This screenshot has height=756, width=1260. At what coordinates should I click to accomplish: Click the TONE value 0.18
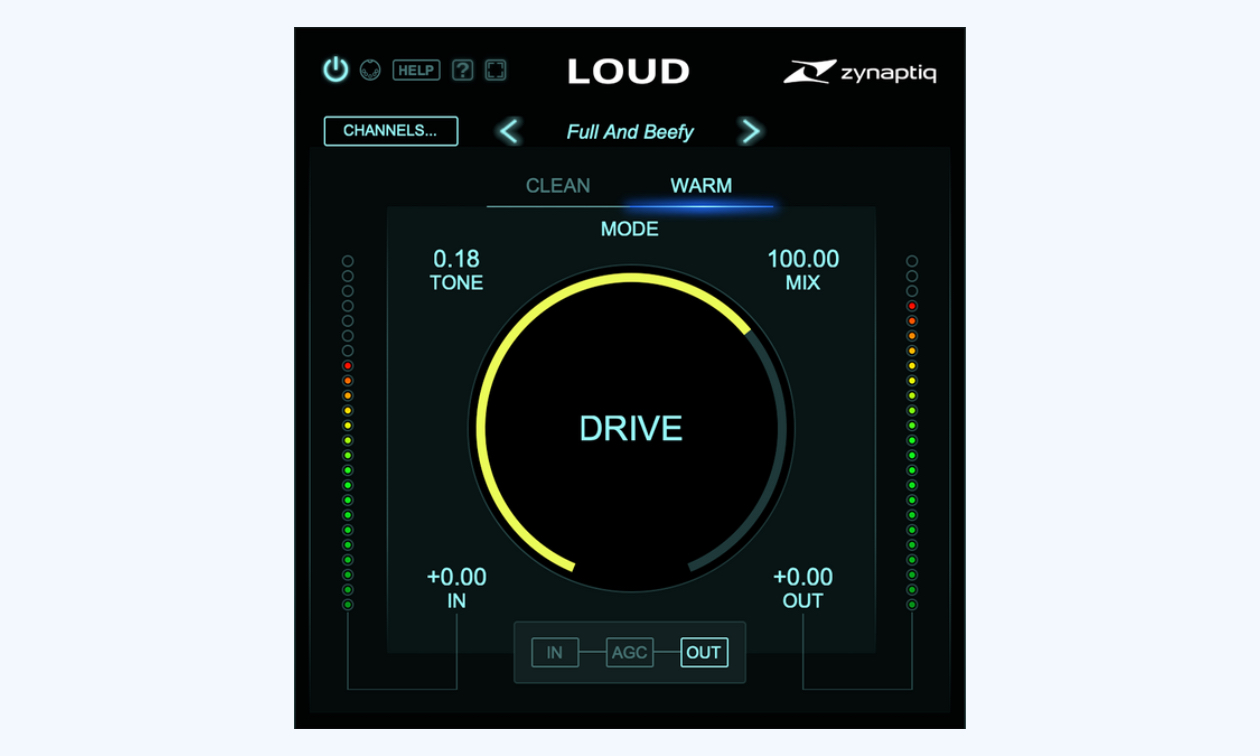click(456, 259)
